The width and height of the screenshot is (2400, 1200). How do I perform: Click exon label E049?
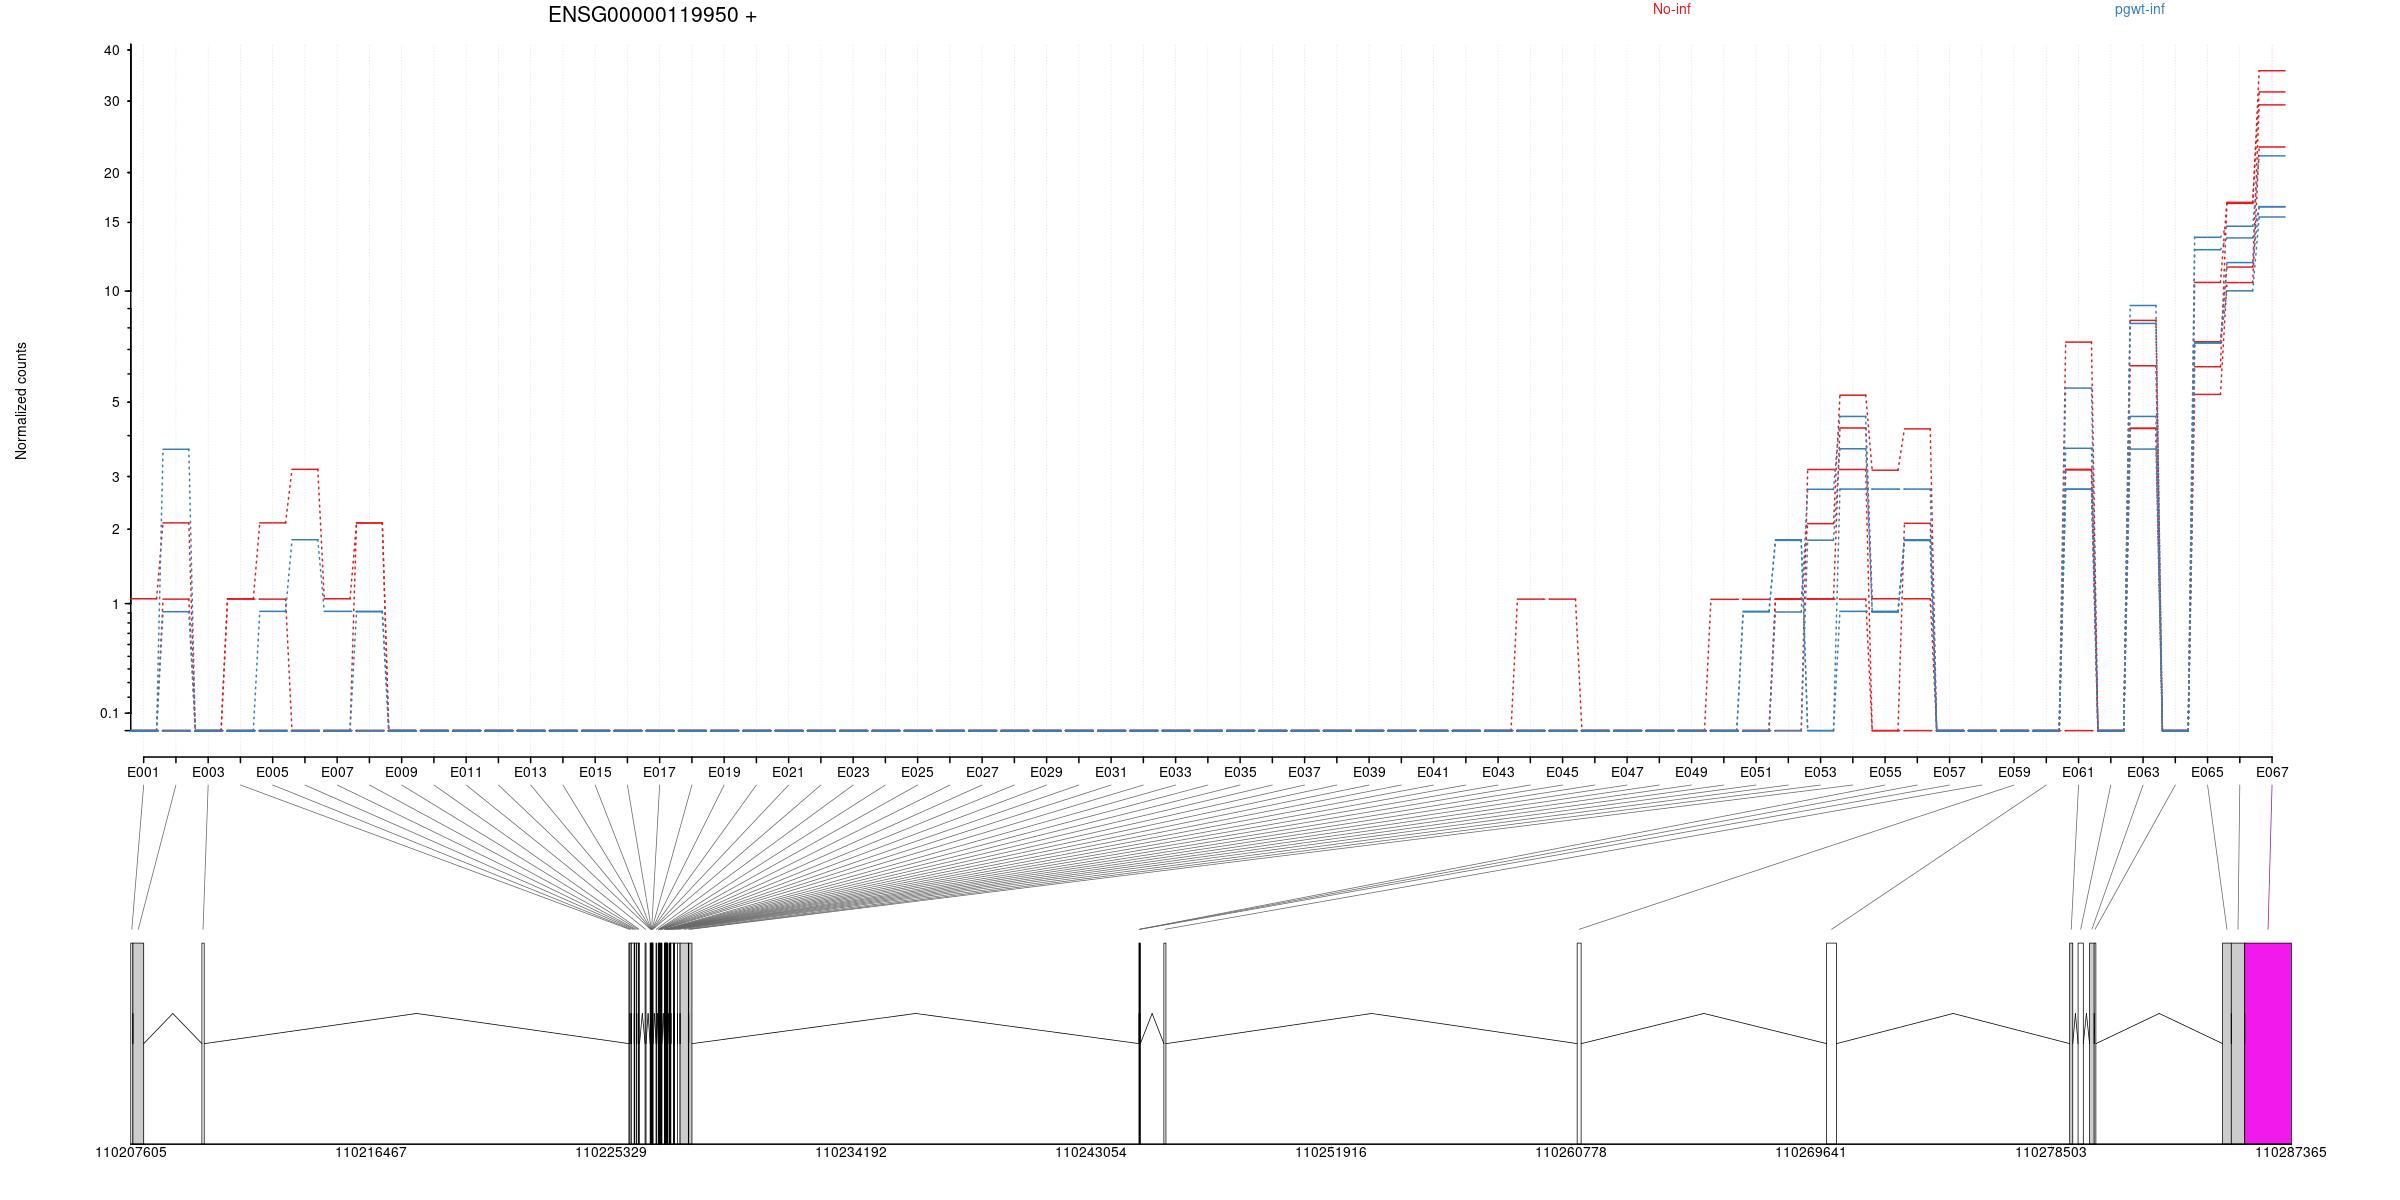coord(1691,772)
